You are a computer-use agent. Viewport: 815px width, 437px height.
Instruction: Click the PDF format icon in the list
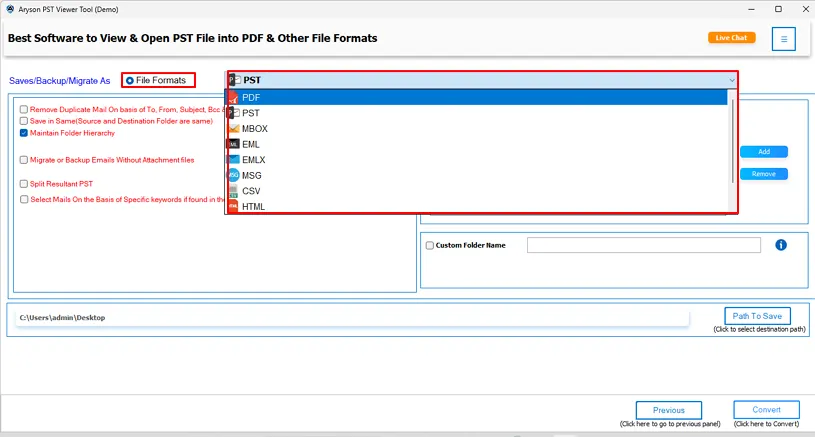pyautogui.click(x=233, y=98)
